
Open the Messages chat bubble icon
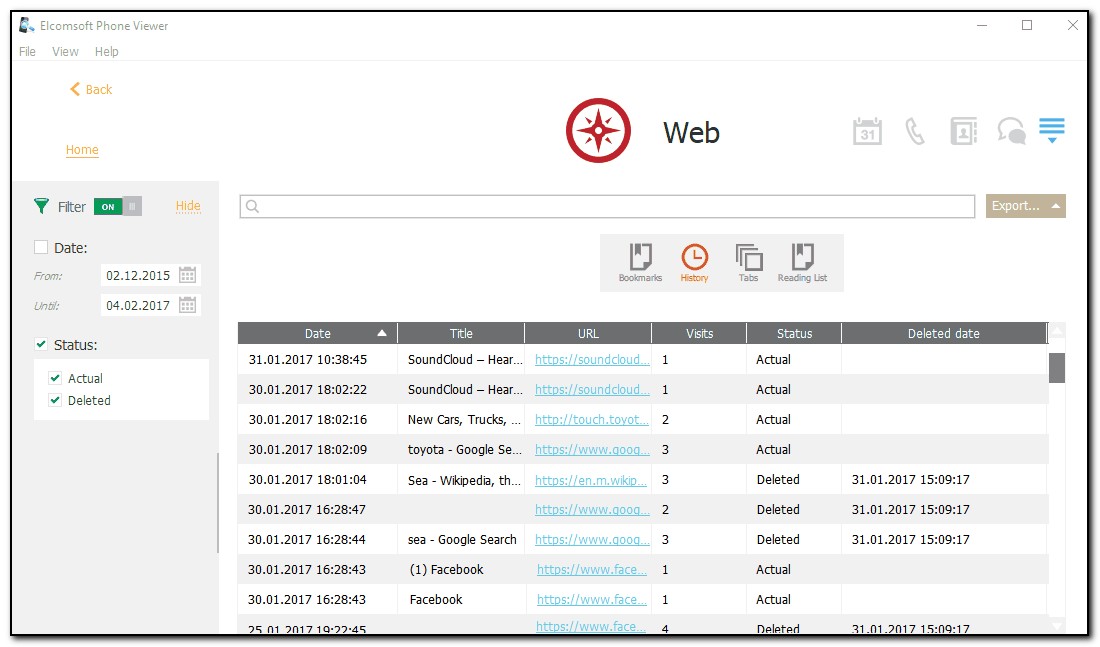click(1011, 131)
